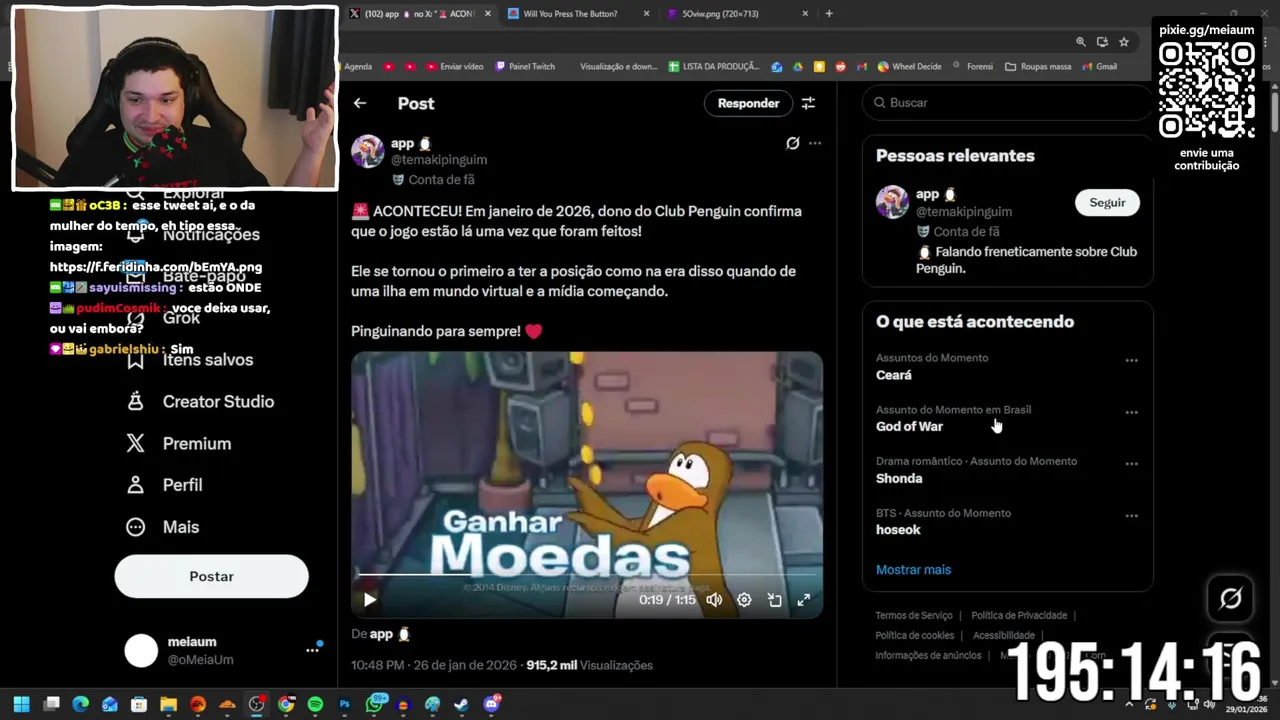Viewport: 1280px width, 720px height.
Task: Open the three-dot menu on app's post
Action: [x=815, y=143]
